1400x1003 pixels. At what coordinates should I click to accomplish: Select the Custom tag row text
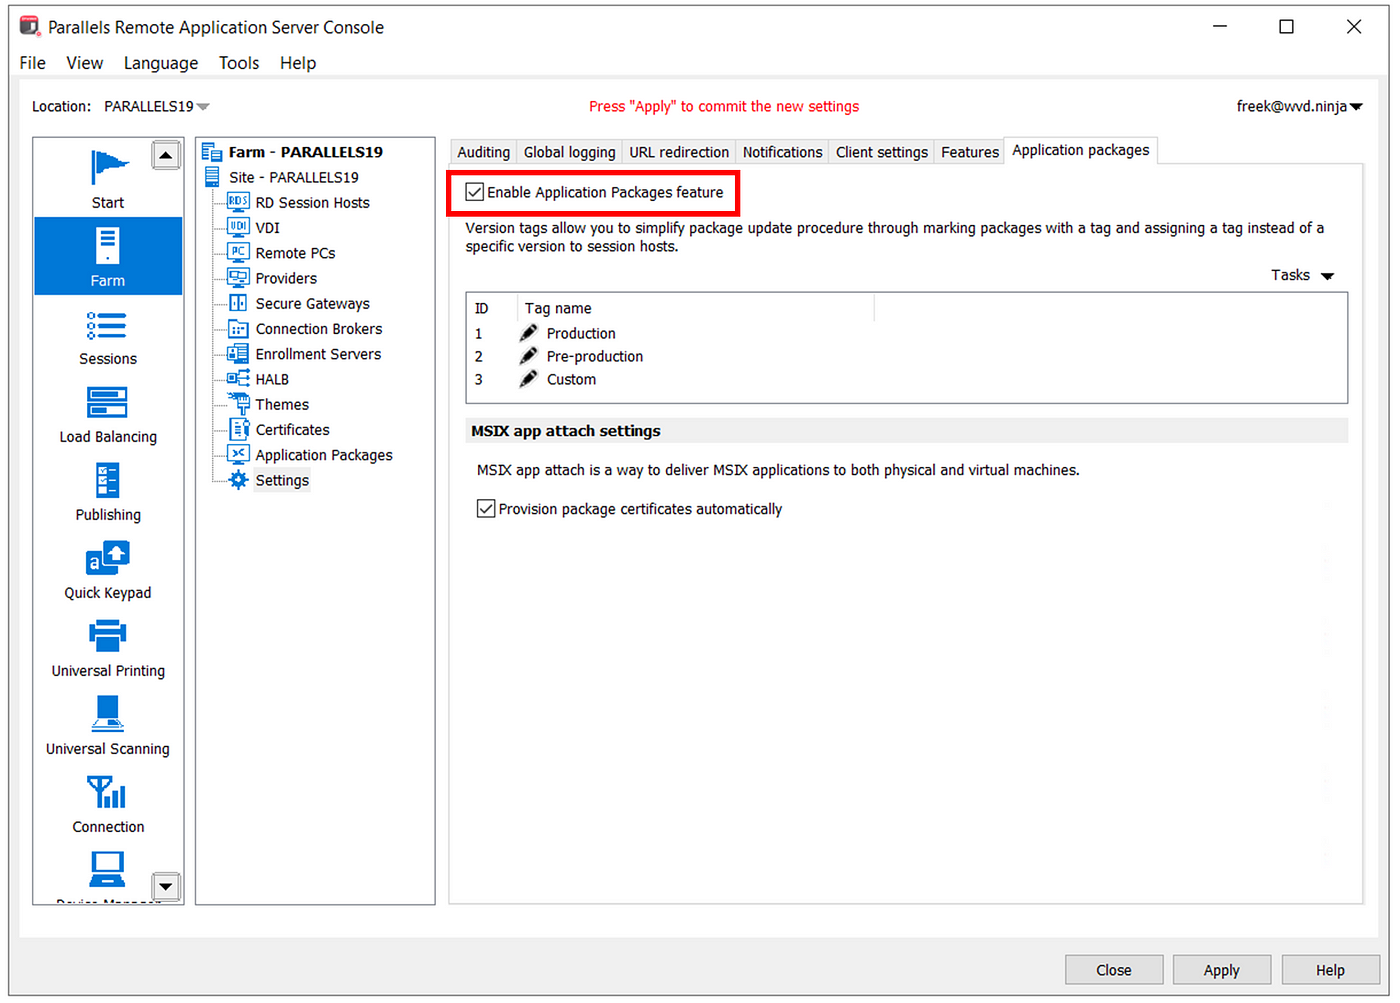click(571, 379)
